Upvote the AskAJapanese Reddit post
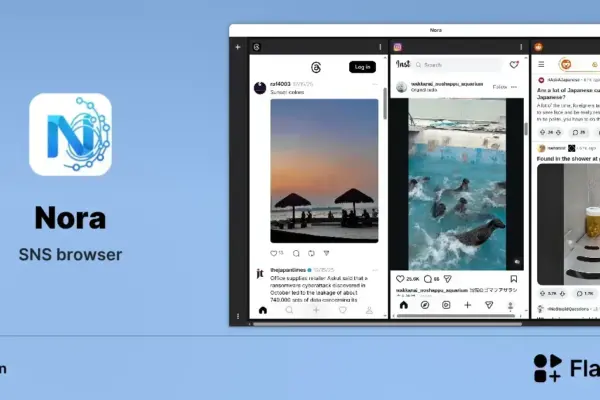 point(542,132)
